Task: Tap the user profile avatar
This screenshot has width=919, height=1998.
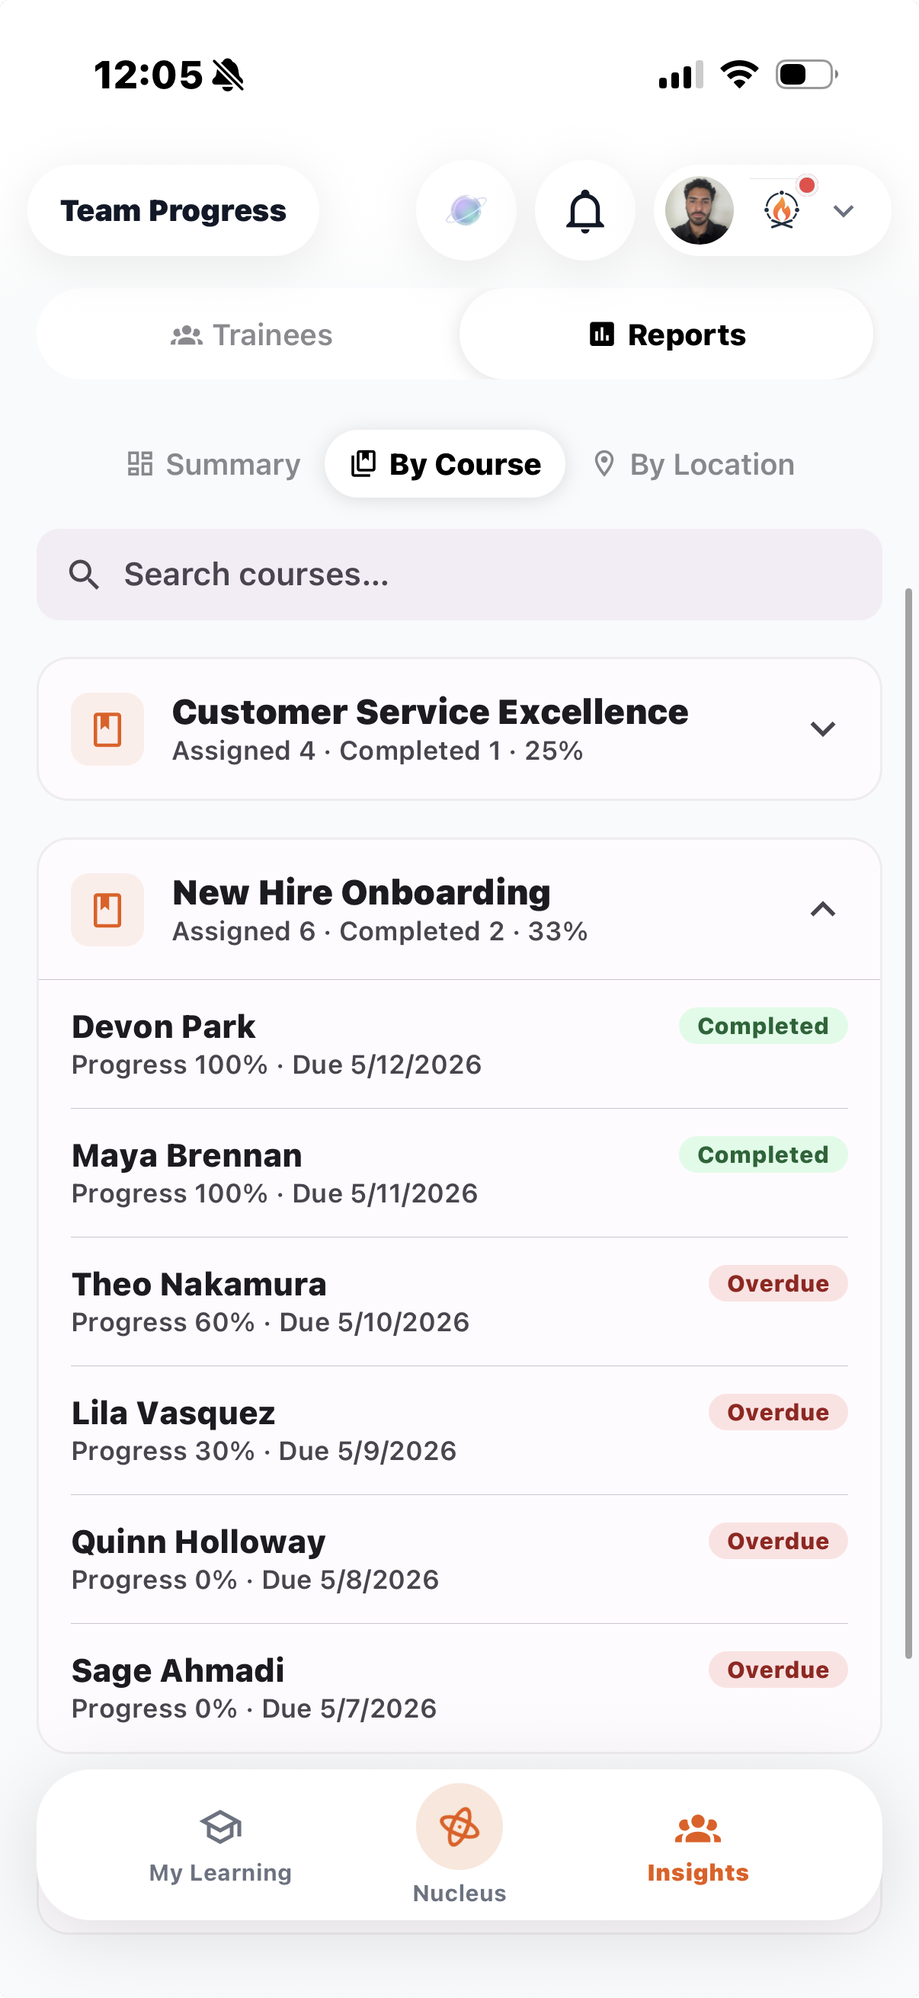Action: point(700,211)
